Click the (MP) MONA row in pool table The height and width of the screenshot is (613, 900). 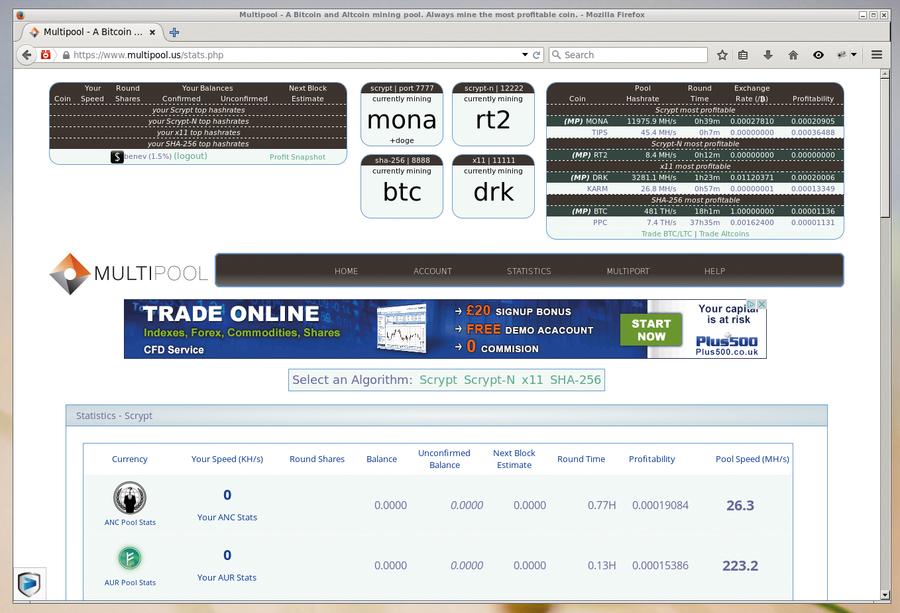(x=695, y=121)
